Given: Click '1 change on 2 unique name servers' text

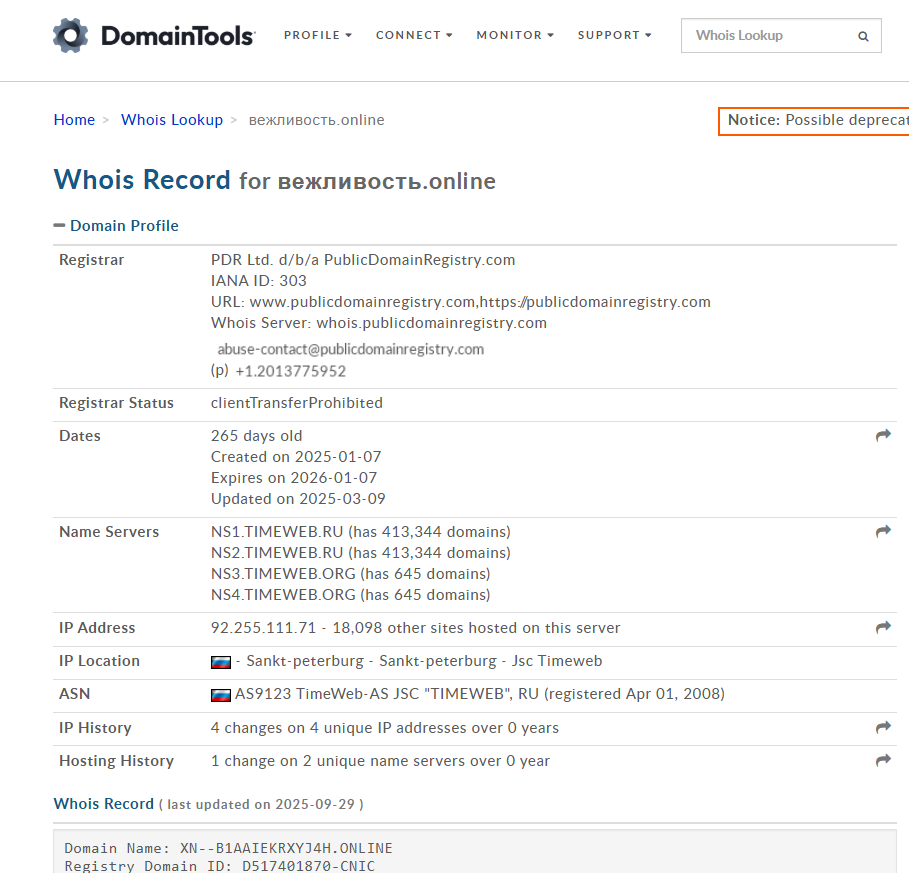Looking at the screenshot, I should pyautogui.click(x=380, y=761).
